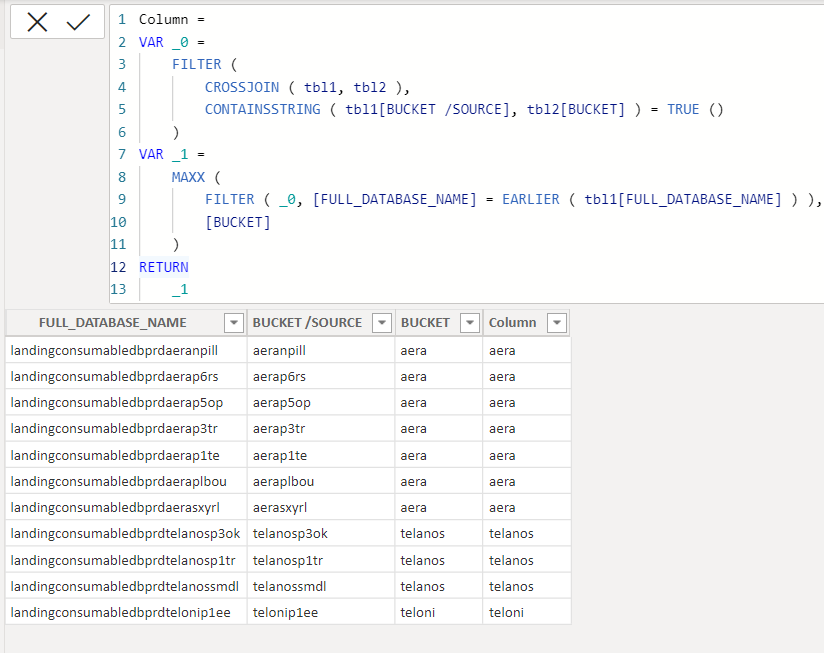Screen dimensions: 824x653
Task: Select cell landingconsumabledbprdaerasxyrl
Action: click(x=126, y=507)
